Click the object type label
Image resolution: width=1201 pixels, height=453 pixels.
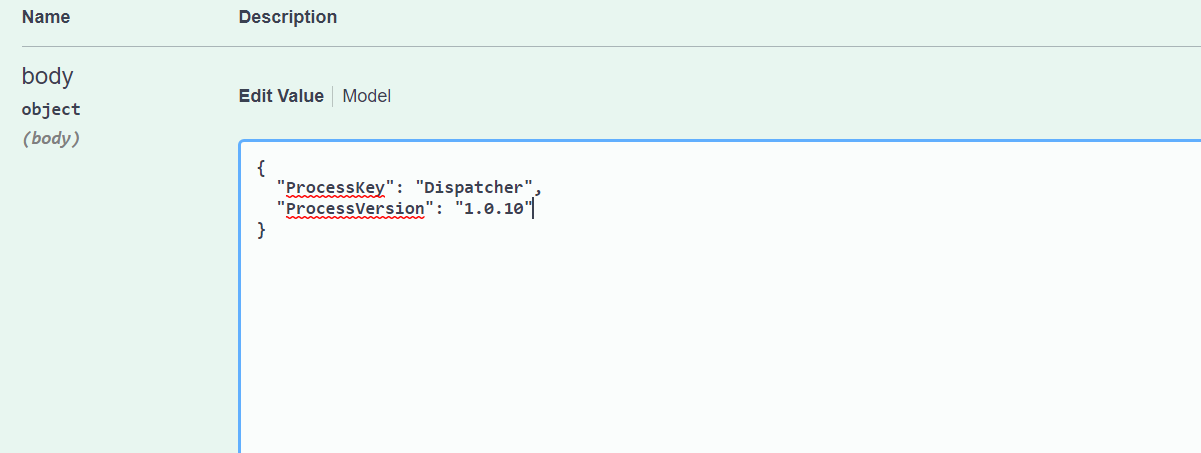click(51, 109)
